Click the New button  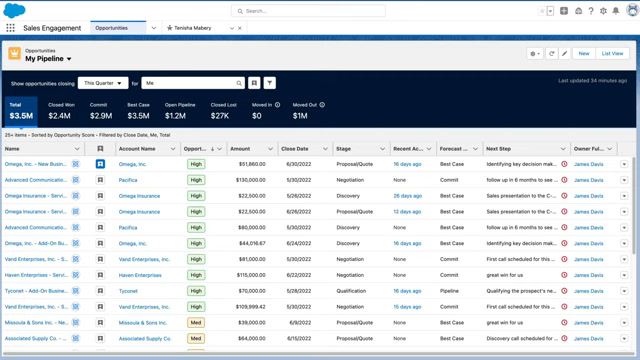click(x=584, y=53)
